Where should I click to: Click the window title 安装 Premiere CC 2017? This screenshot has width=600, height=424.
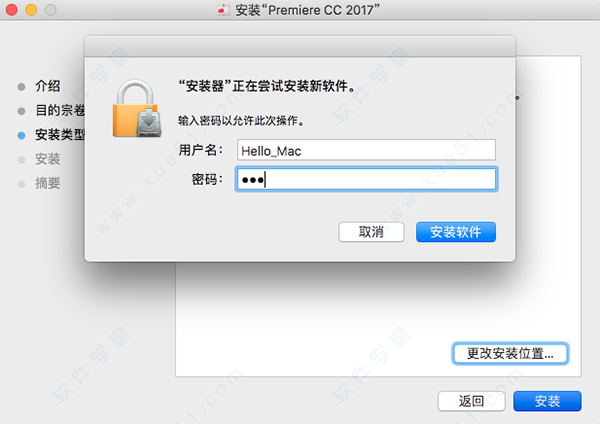tap(308, 10)
